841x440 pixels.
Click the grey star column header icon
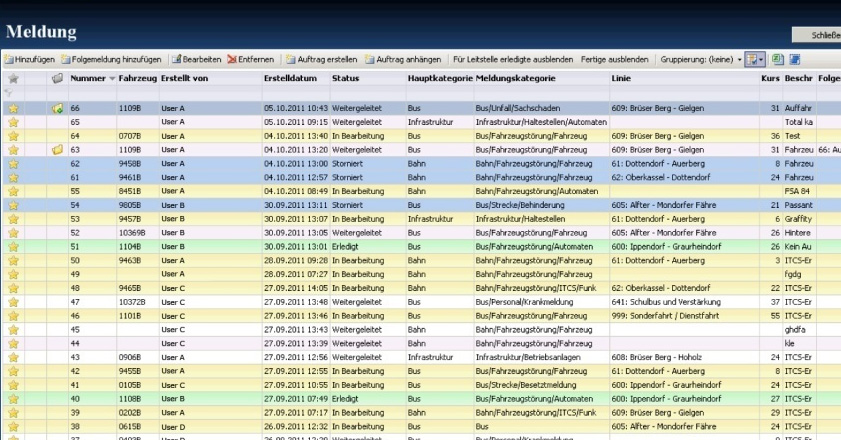click(13, 79)
